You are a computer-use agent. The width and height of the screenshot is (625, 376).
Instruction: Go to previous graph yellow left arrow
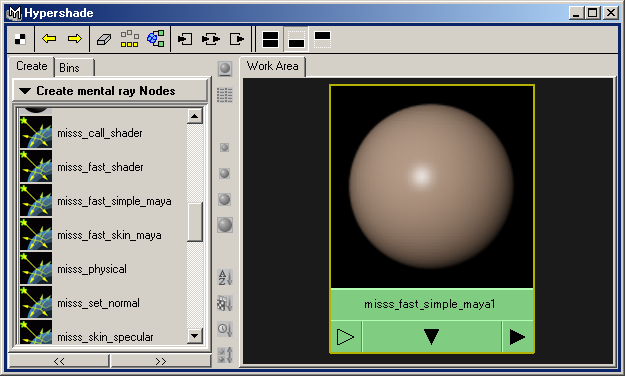click(x=49, y=39)
